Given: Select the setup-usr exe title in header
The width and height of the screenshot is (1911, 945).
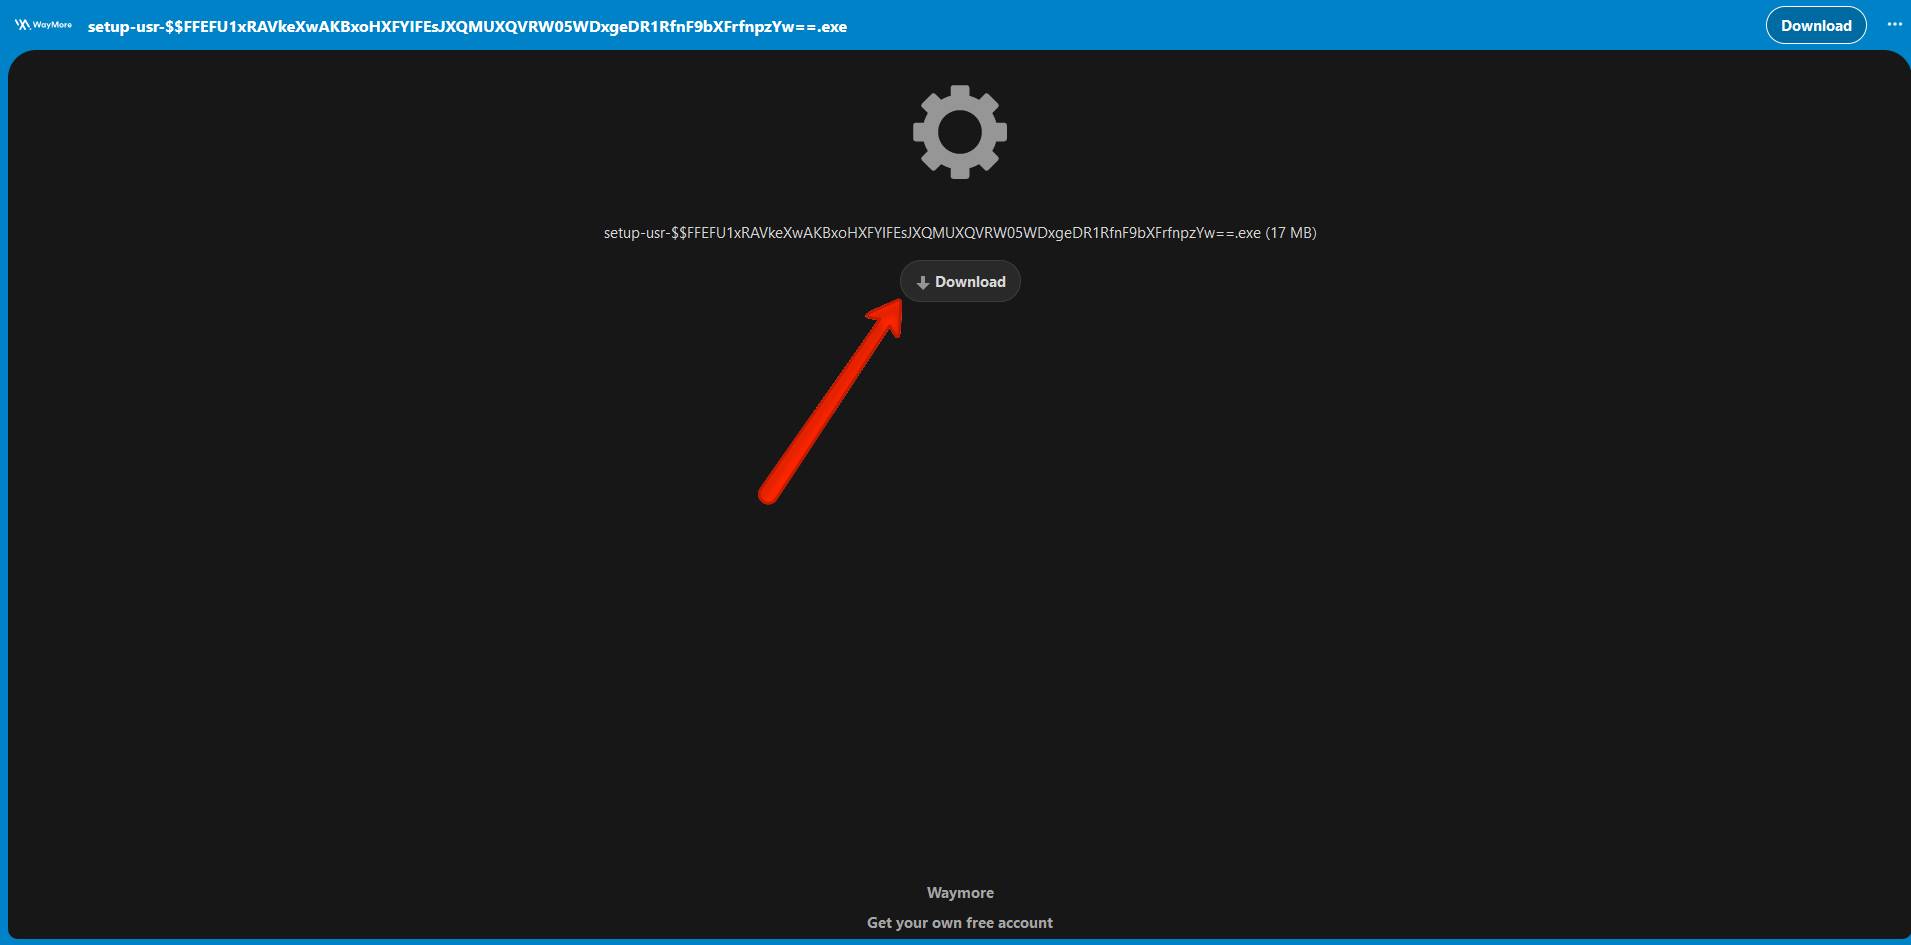Looking at the screenshot, I should [x=467, y=27].
